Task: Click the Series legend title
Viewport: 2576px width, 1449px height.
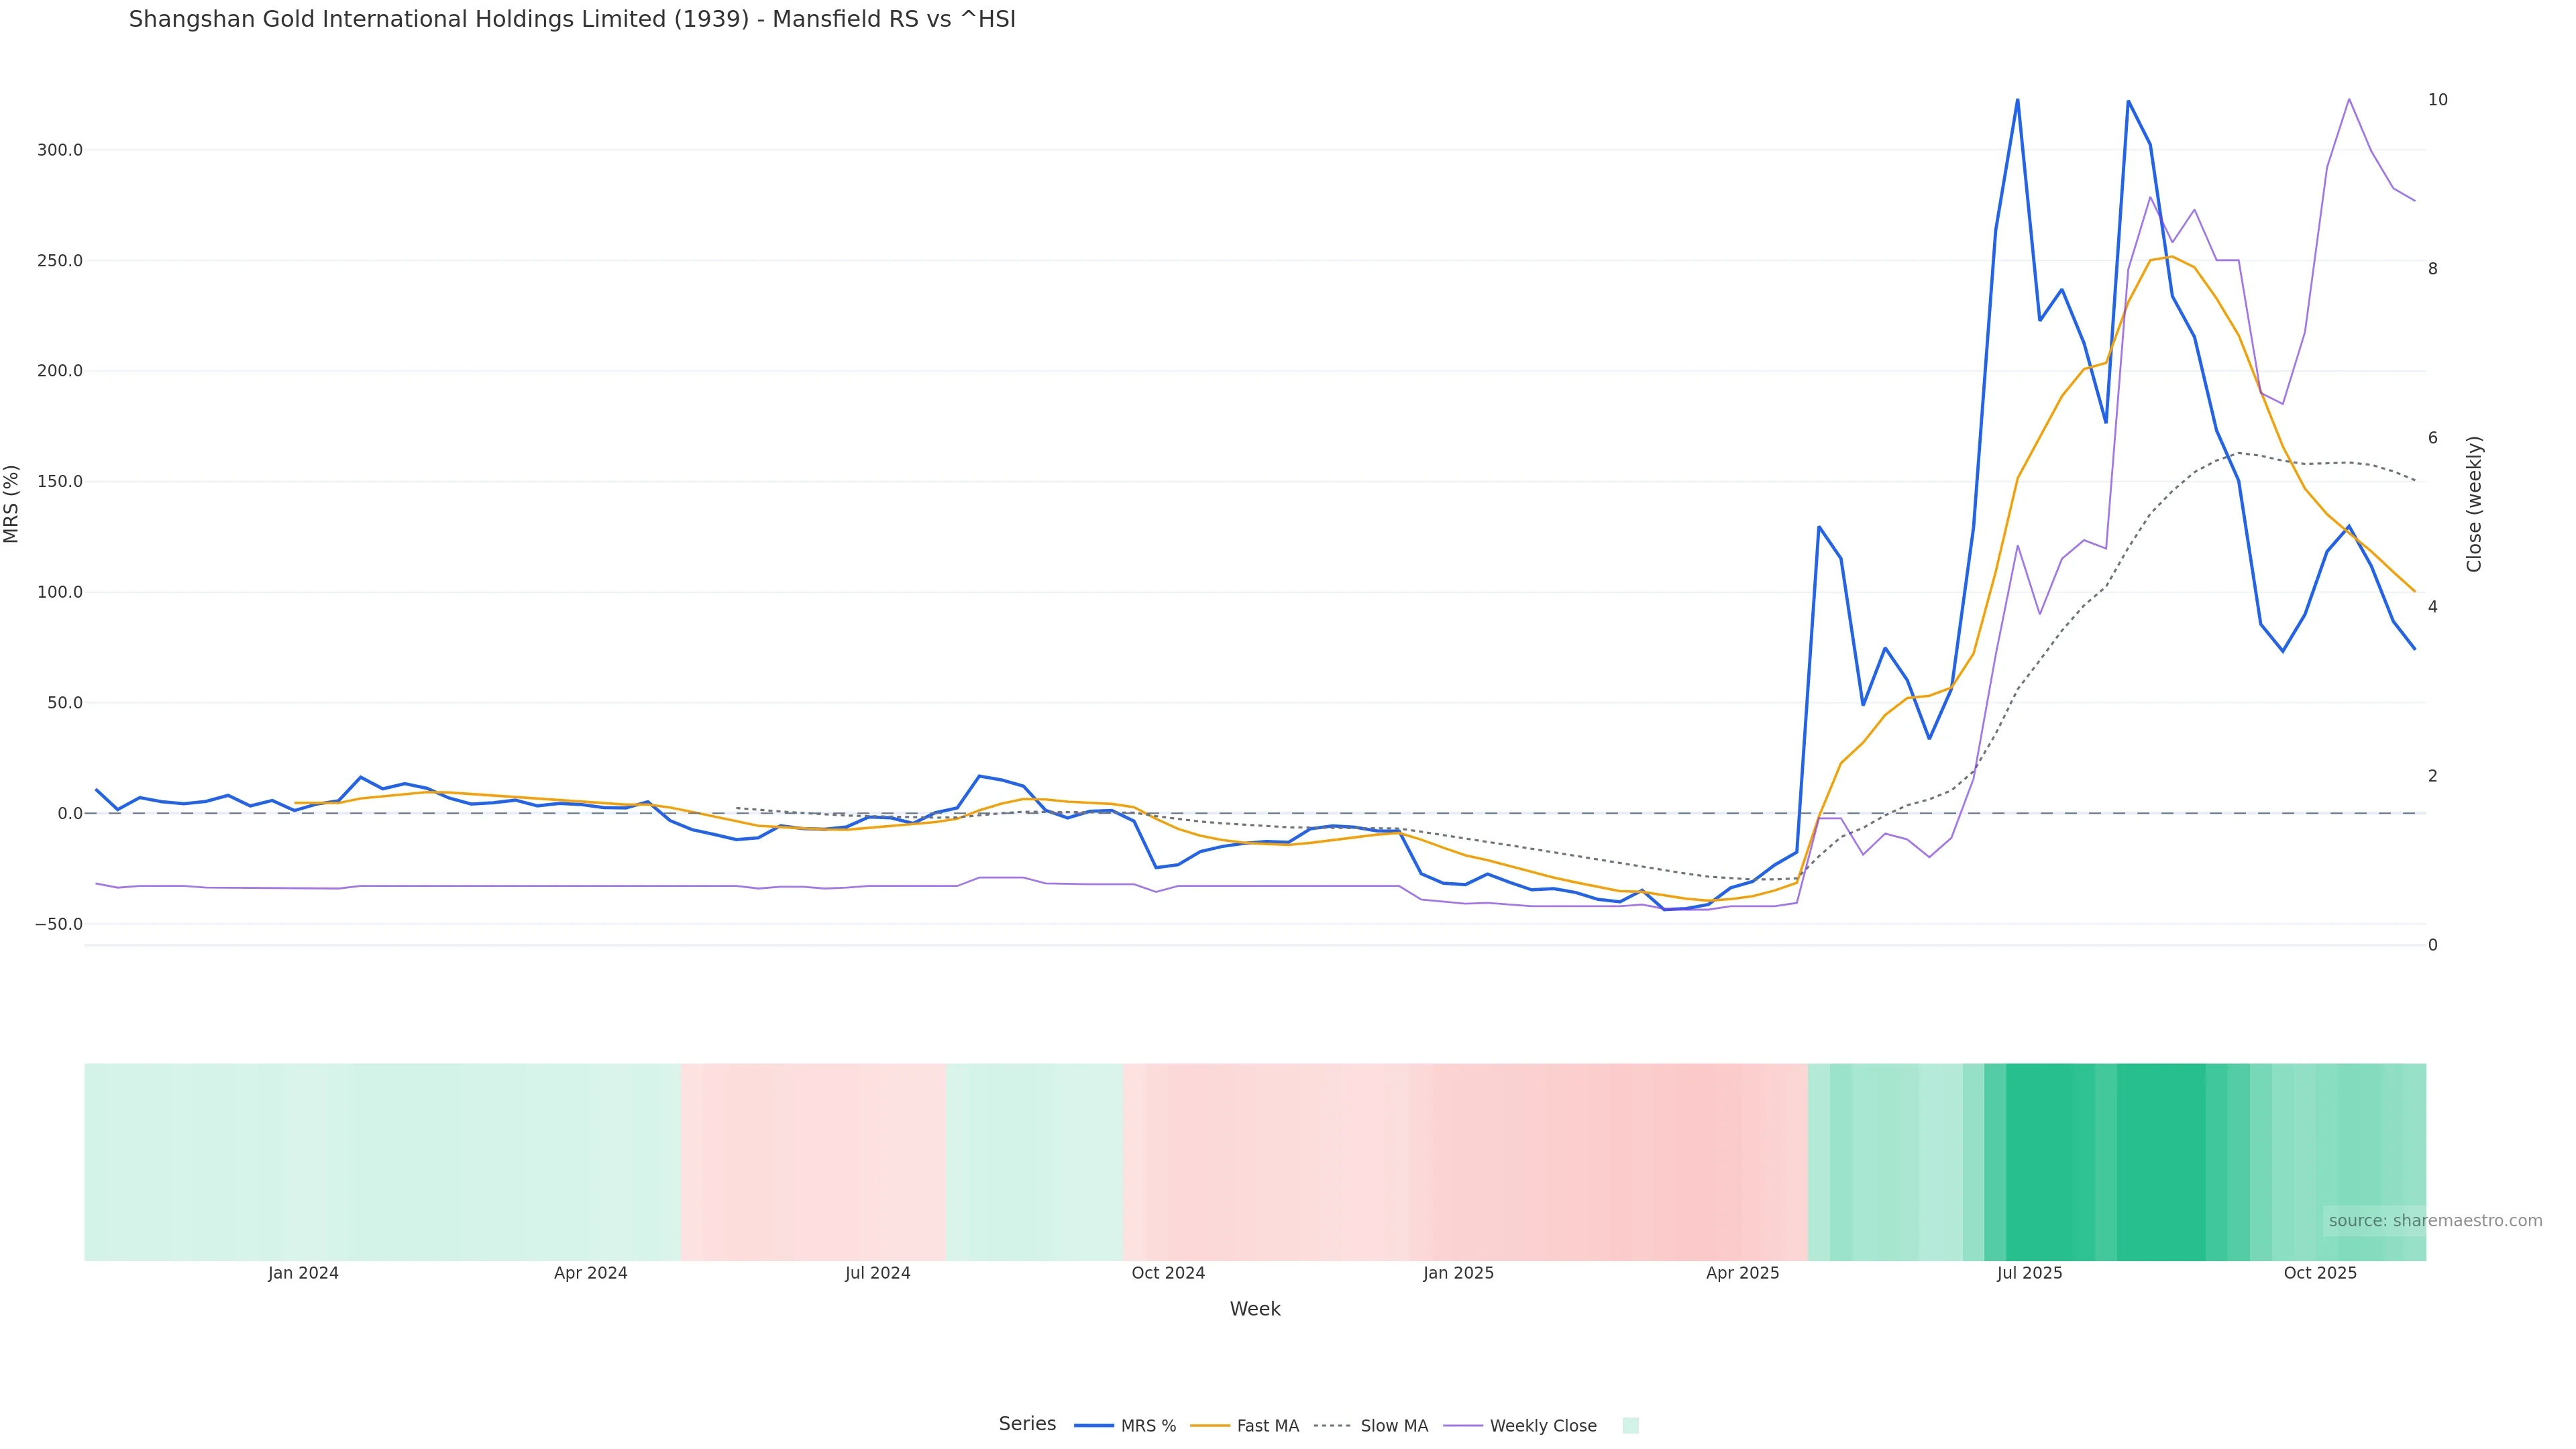Action: pyautogui.click(x=1027, y=1424)
